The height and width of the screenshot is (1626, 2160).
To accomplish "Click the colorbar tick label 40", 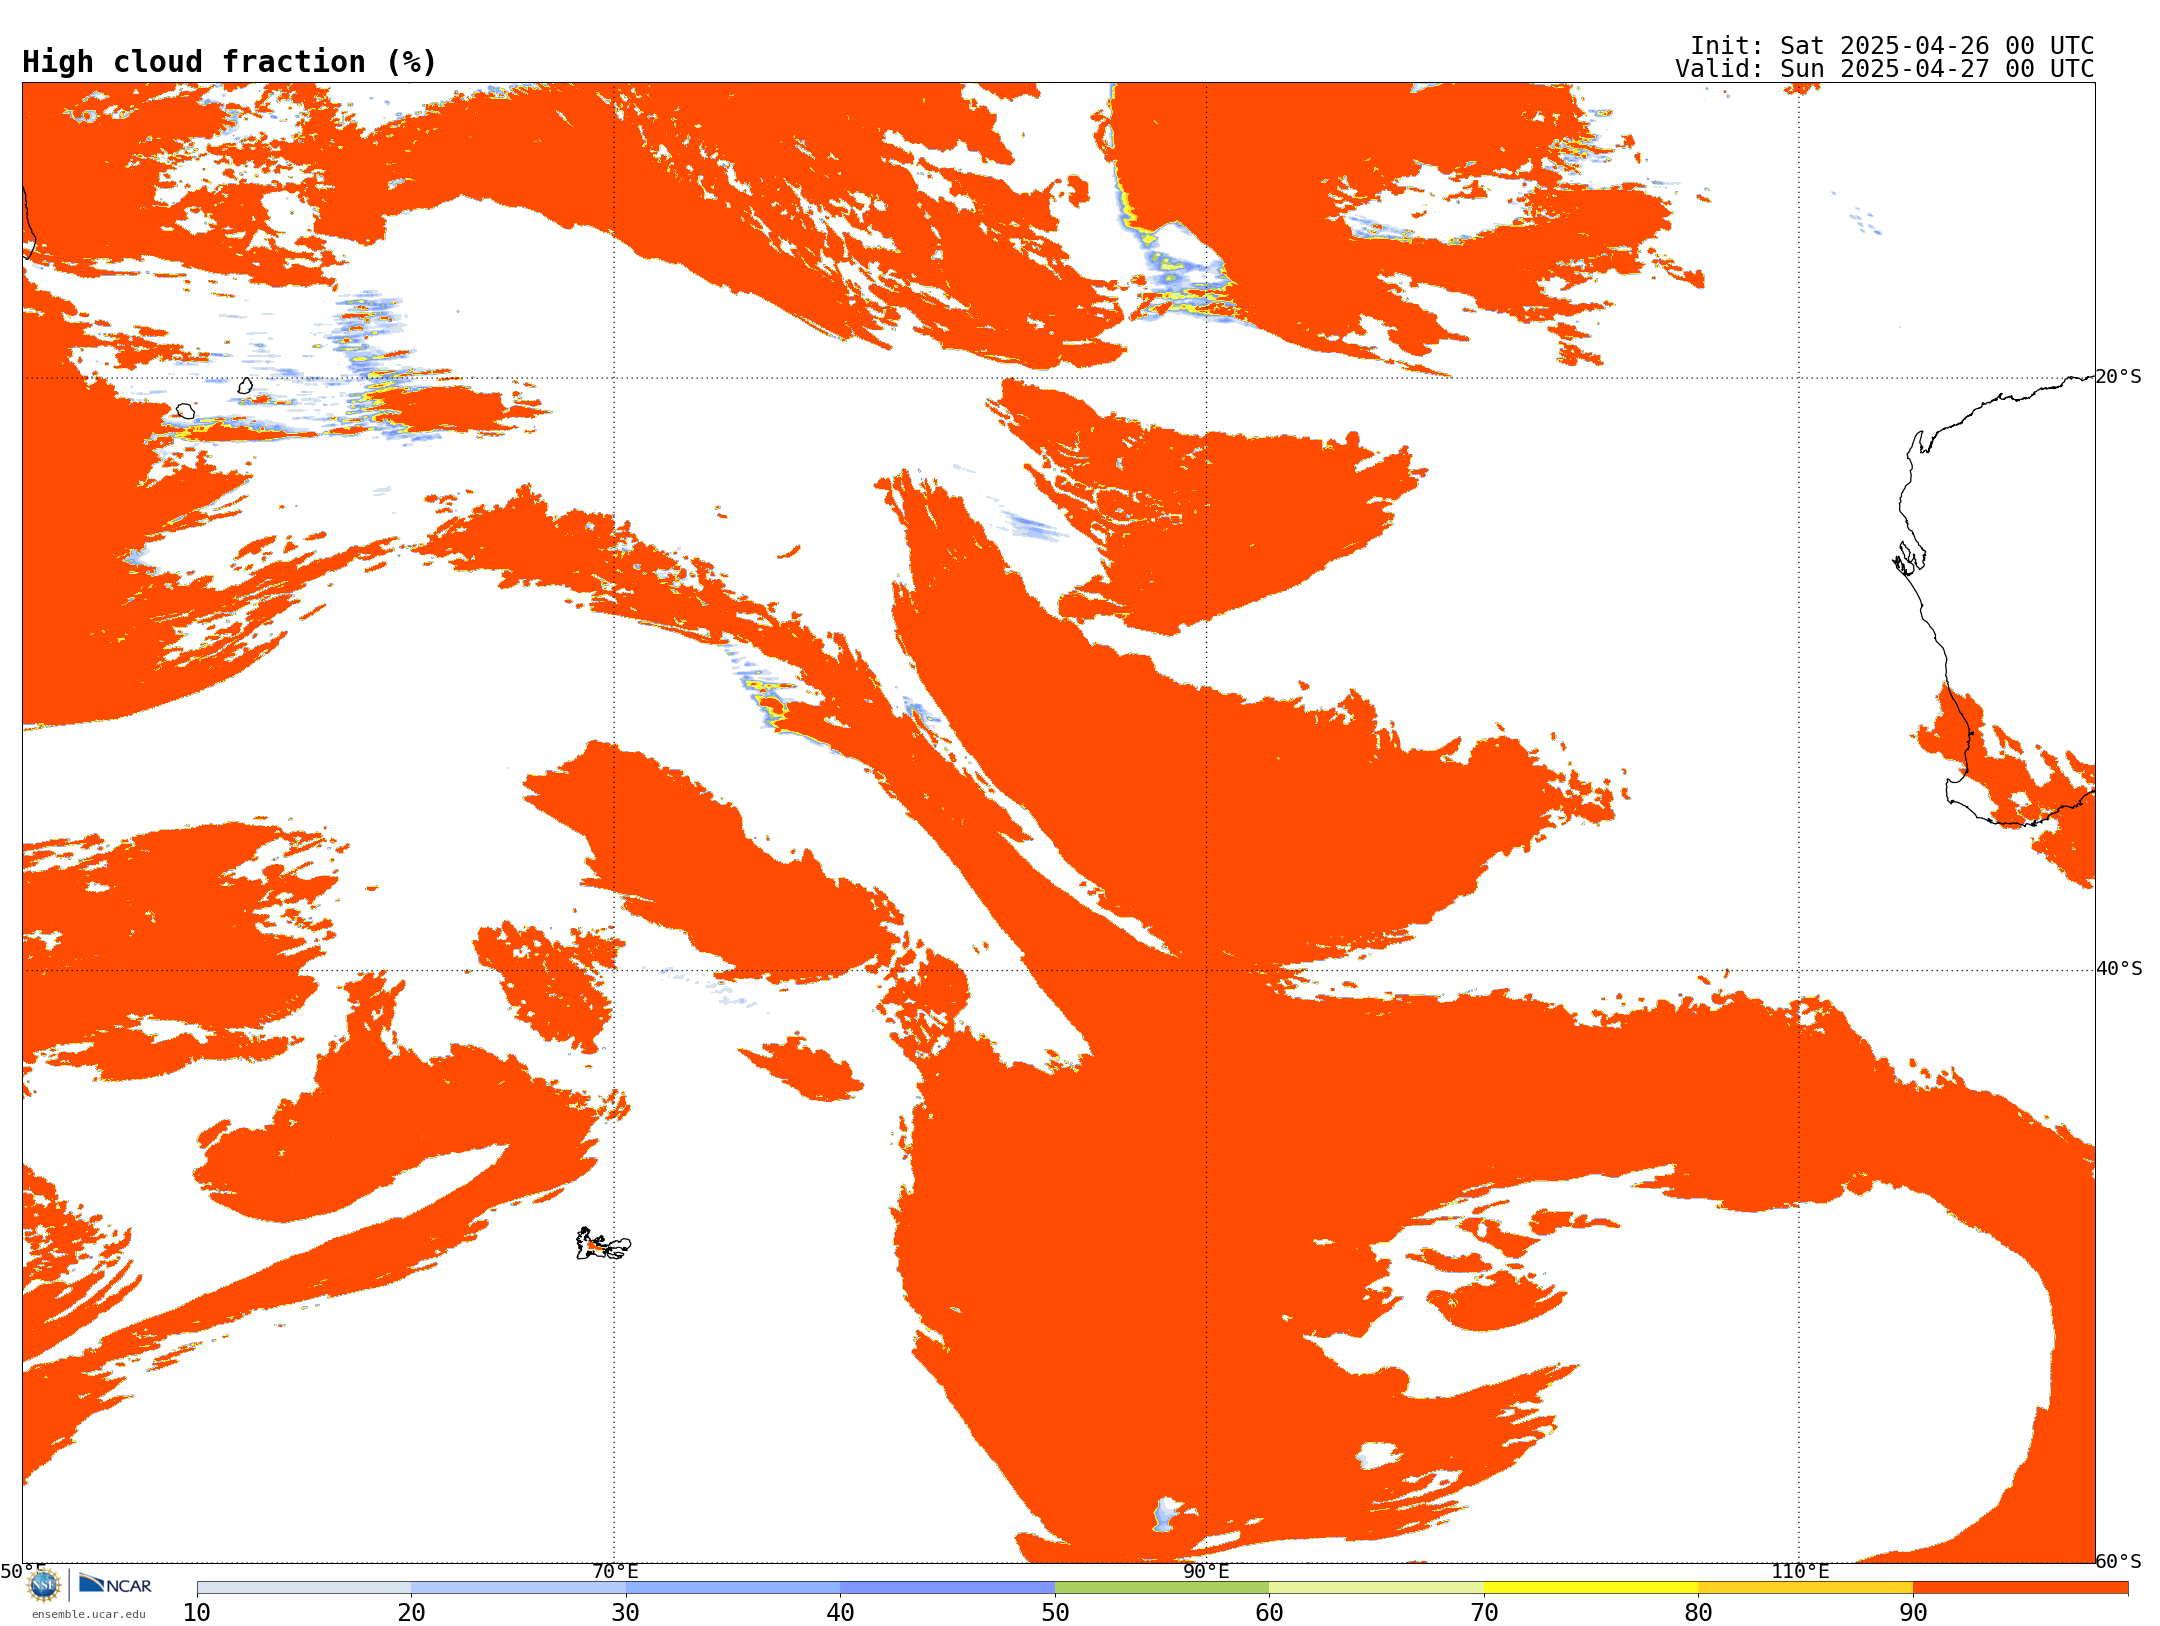I will [x=840, y=1613].
